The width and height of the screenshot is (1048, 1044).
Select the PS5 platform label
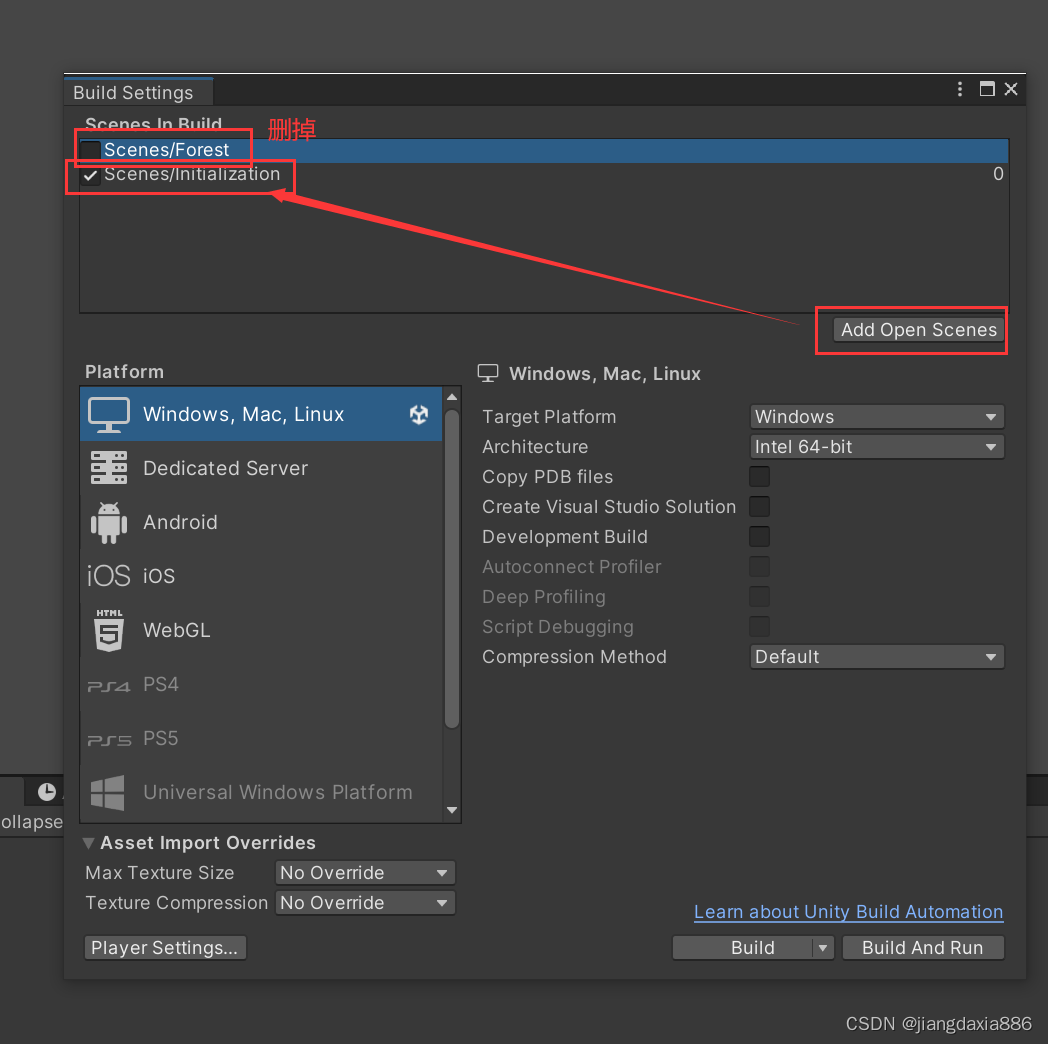pos(161,739)
